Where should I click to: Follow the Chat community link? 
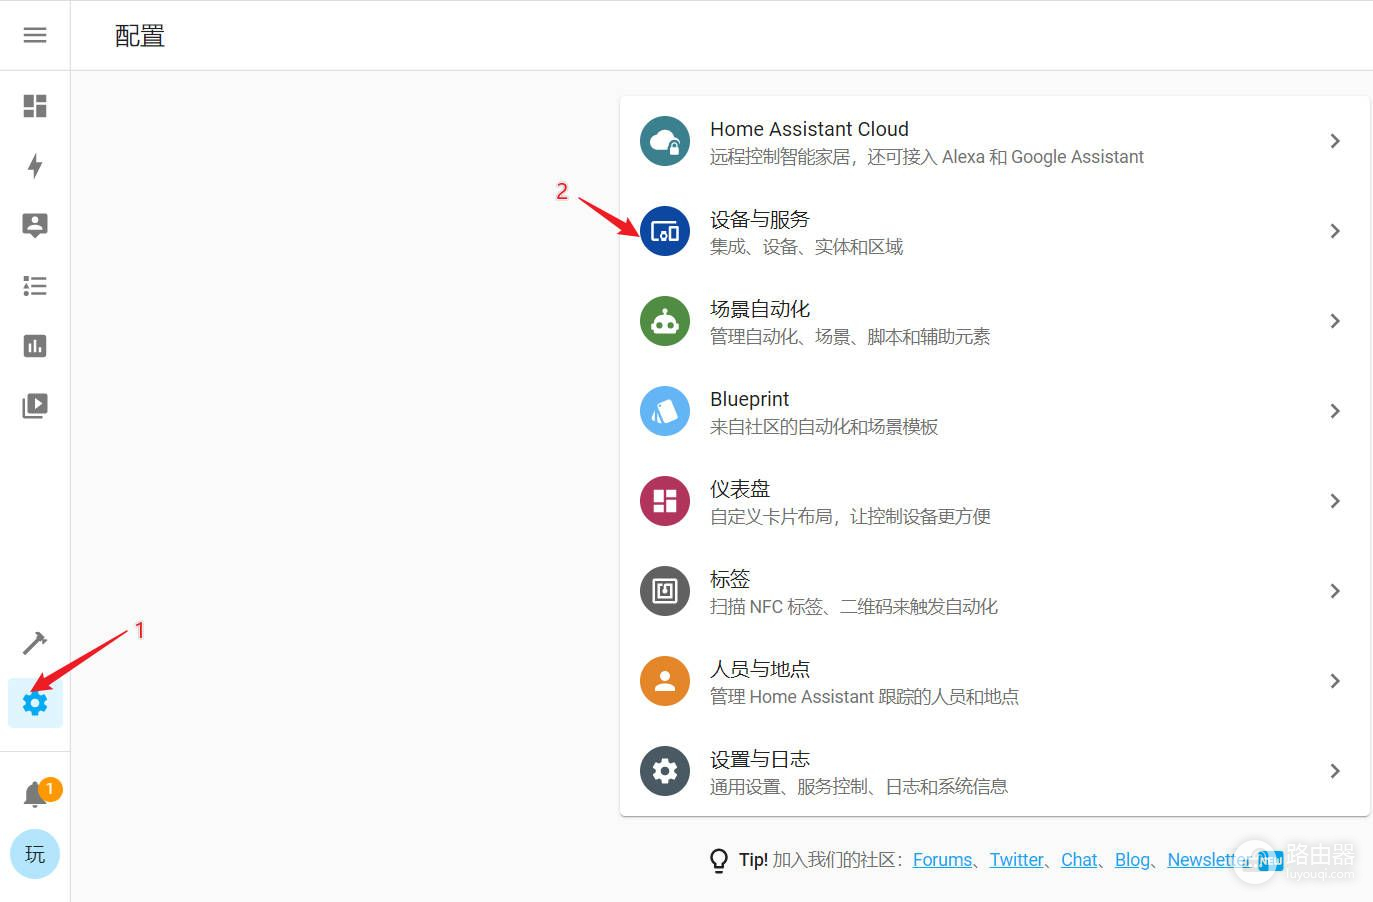(1079, 860)
